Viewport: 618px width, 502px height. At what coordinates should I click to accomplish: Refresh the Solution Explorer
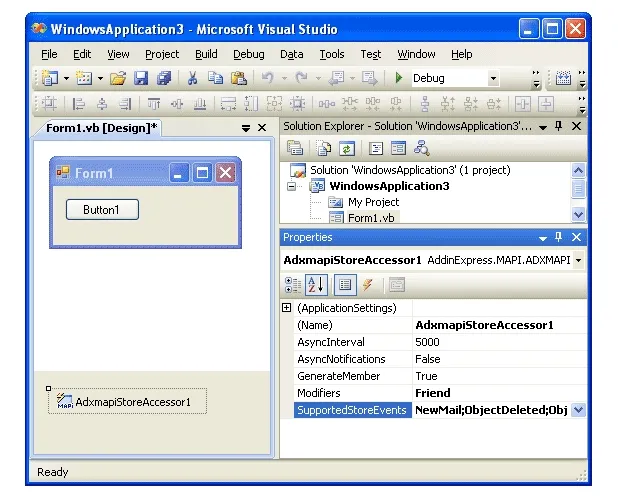coord(346,149)
